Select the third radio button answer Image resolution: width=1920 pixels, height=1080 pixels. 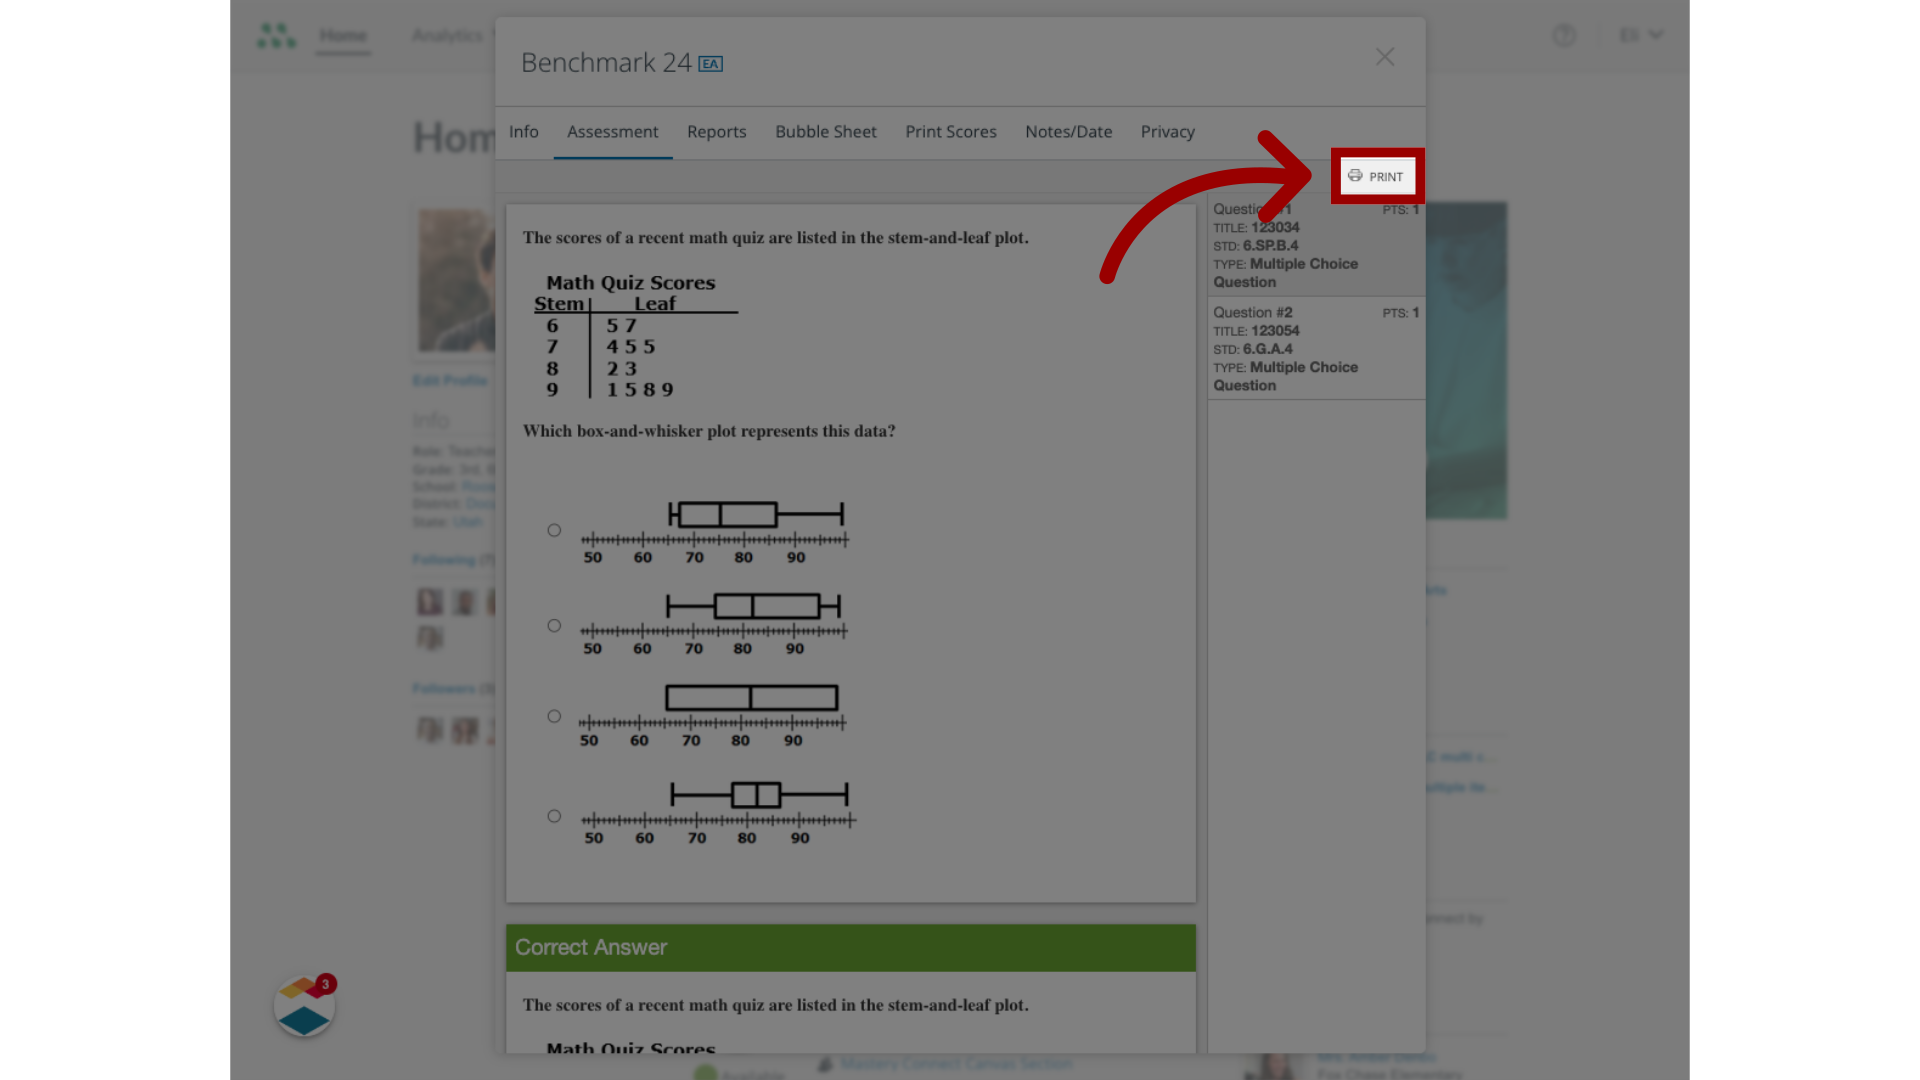555,716
